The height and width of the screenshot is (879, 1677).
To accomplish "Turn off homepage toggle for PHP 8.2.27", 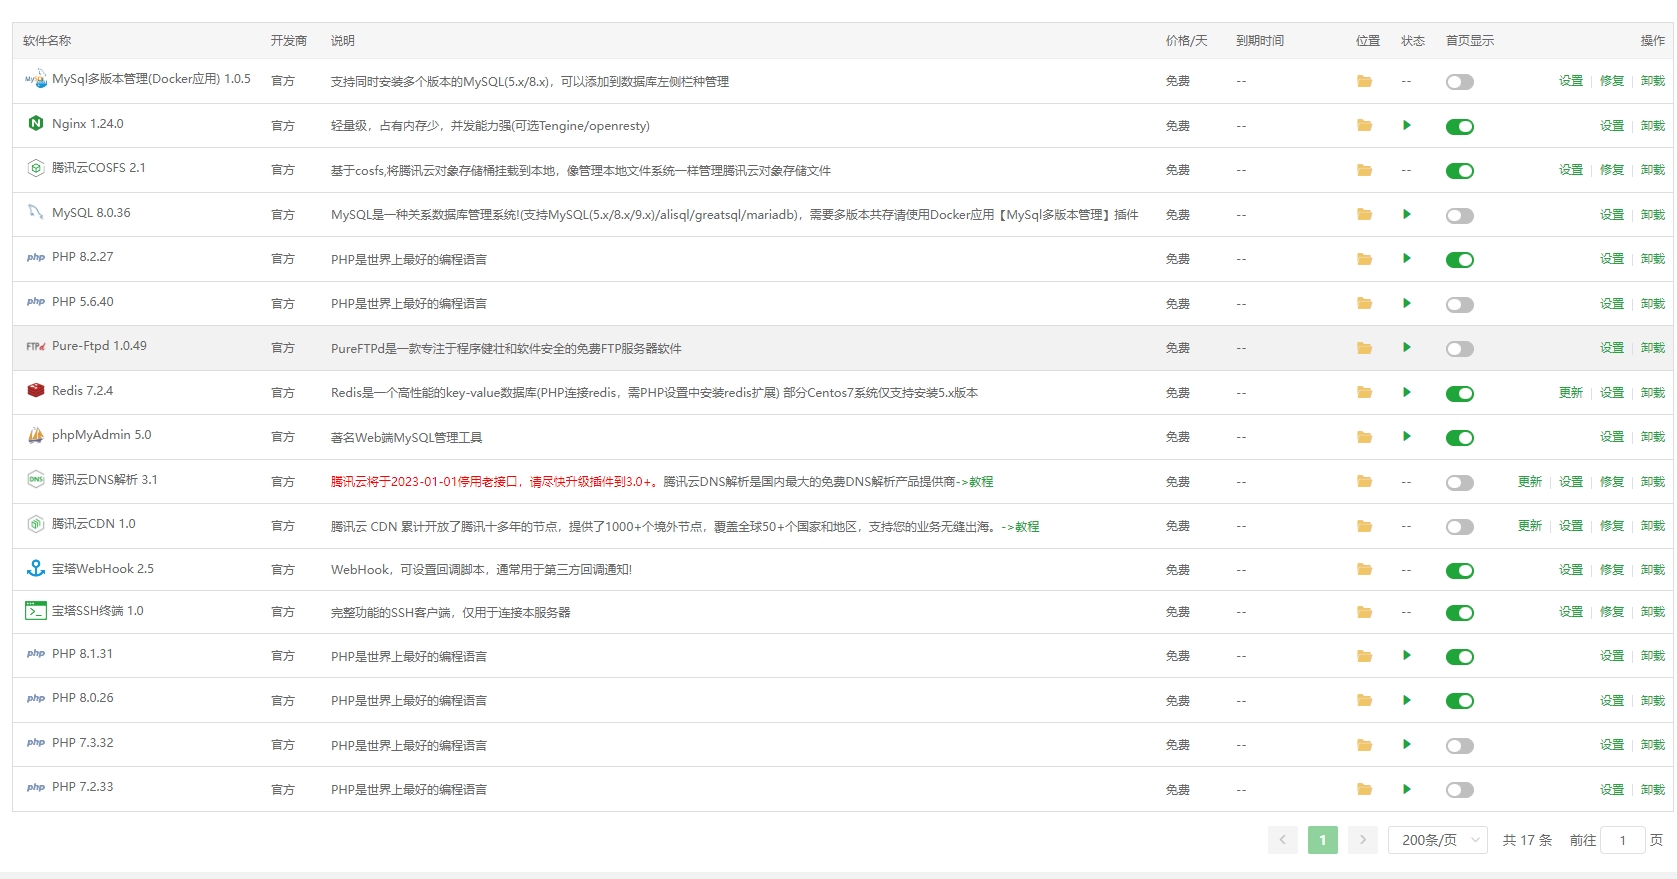I will [x=1460, y=260].
